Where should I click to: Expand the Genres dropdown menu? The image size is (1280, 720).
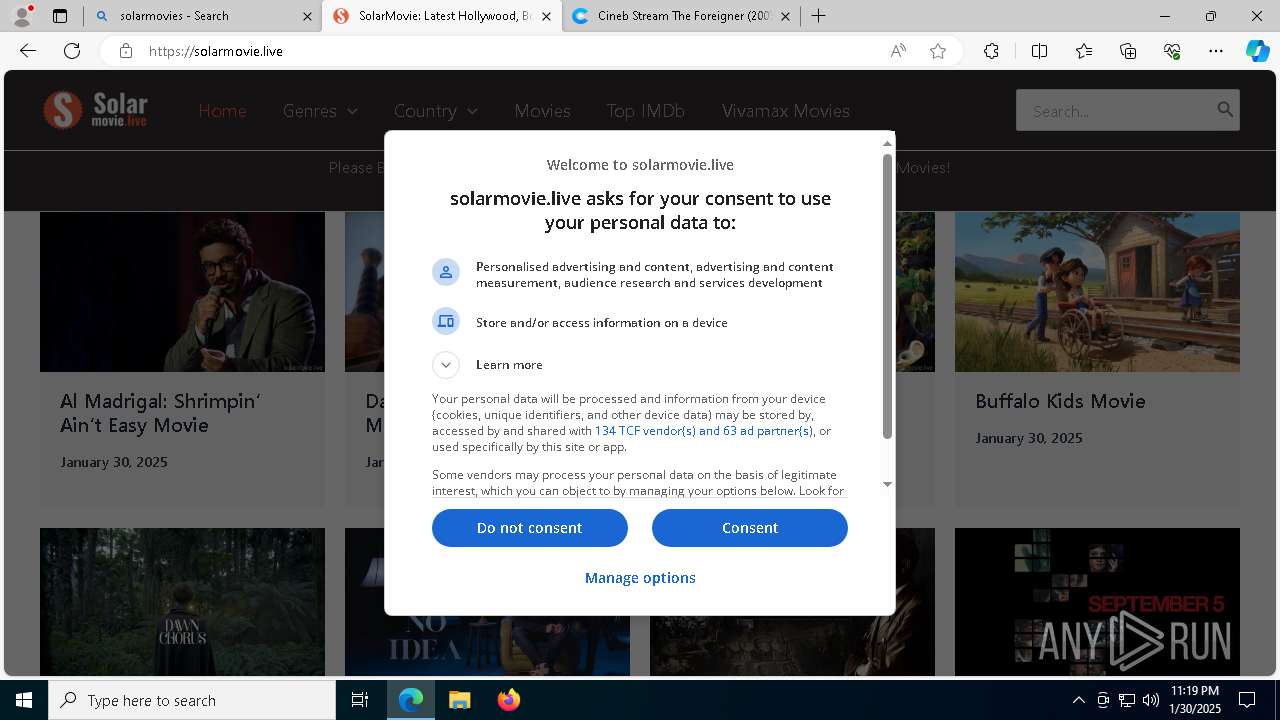[320, 111]
